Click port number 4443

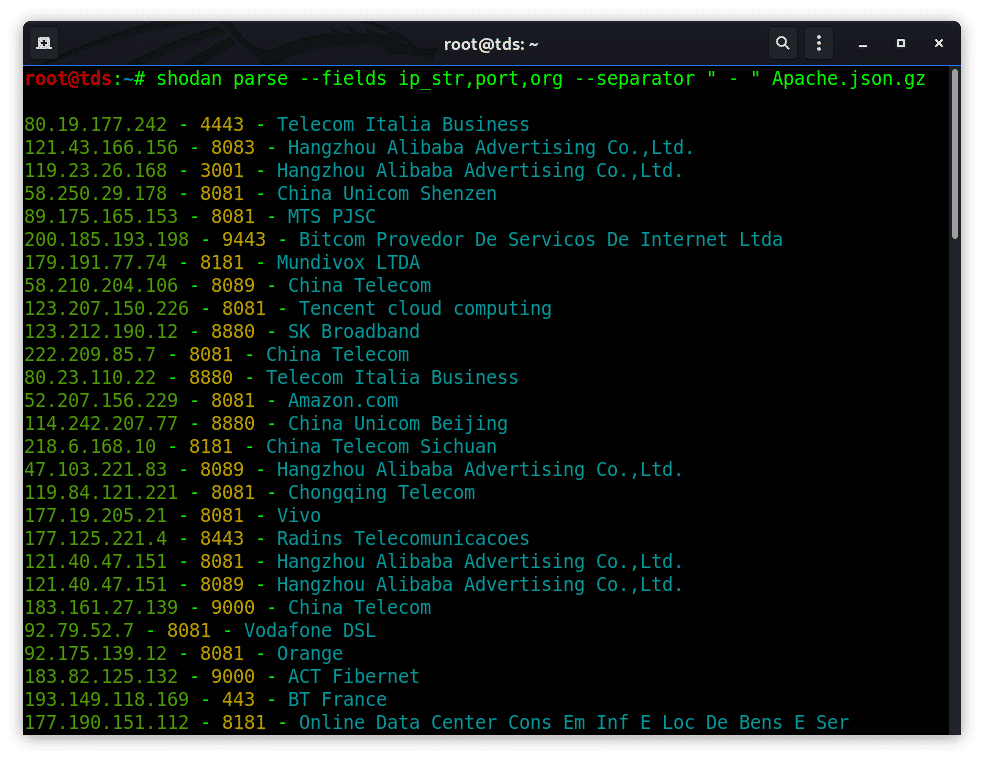click(x=222, y=125)
